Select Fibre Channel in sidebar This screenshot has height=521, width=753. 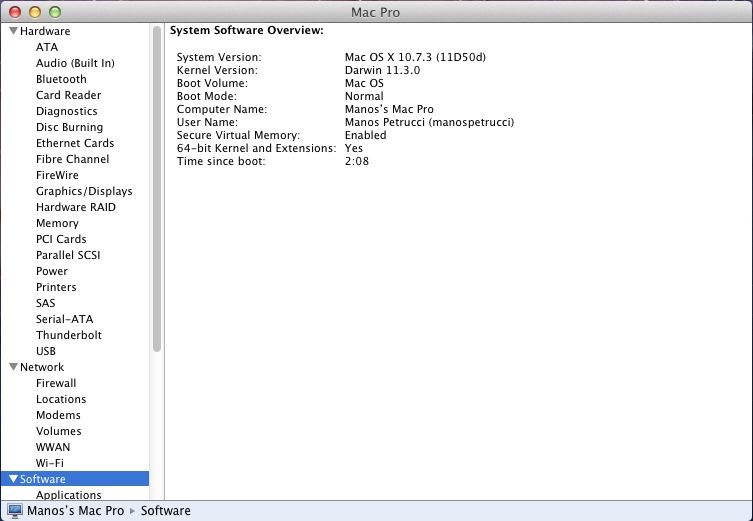pyautogui.click(x=73, y=159)
